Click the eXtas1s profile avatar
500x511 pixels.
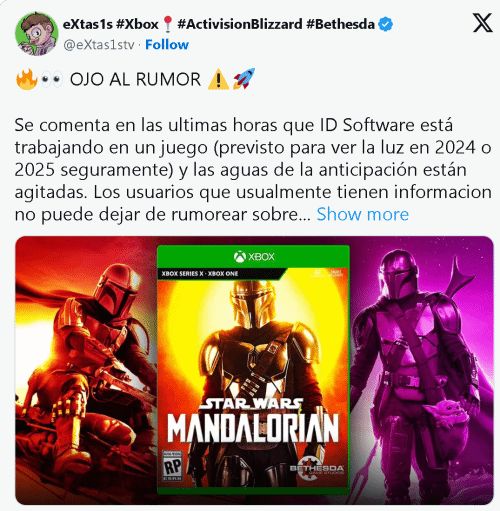tap(37, 34)
